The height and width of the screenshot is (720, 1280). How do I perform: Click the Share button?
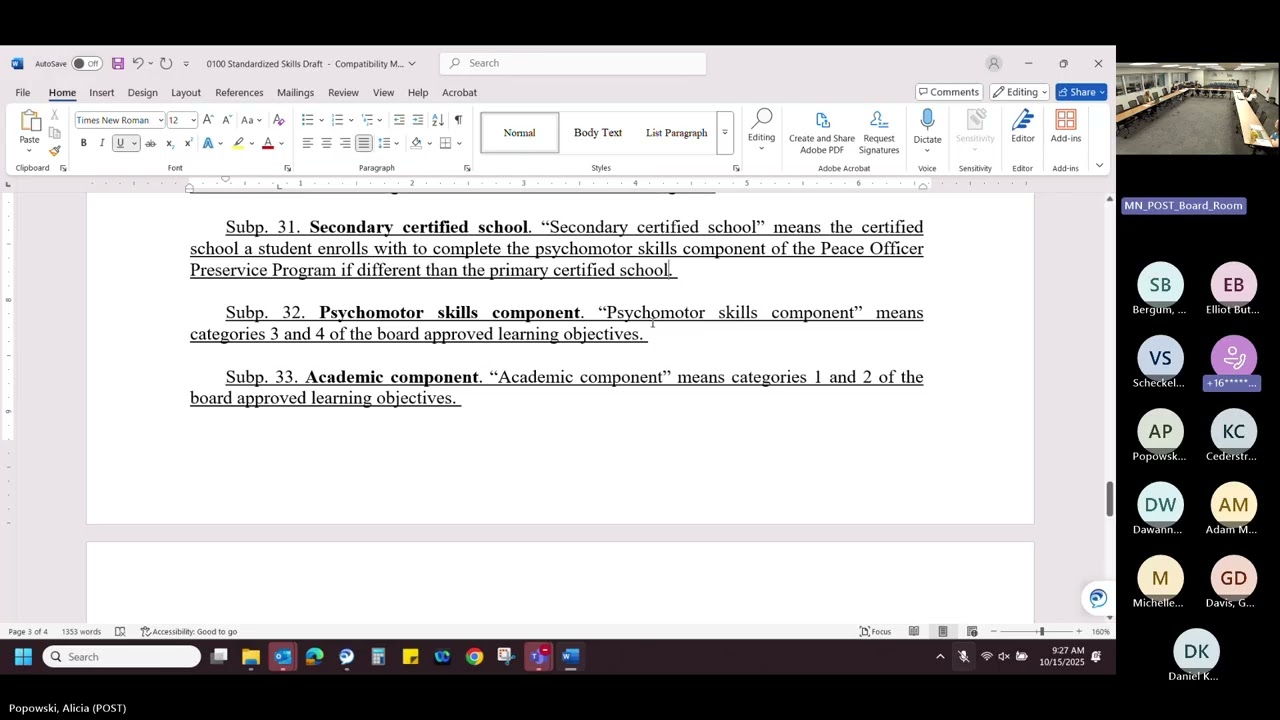tap(1081, 92)
